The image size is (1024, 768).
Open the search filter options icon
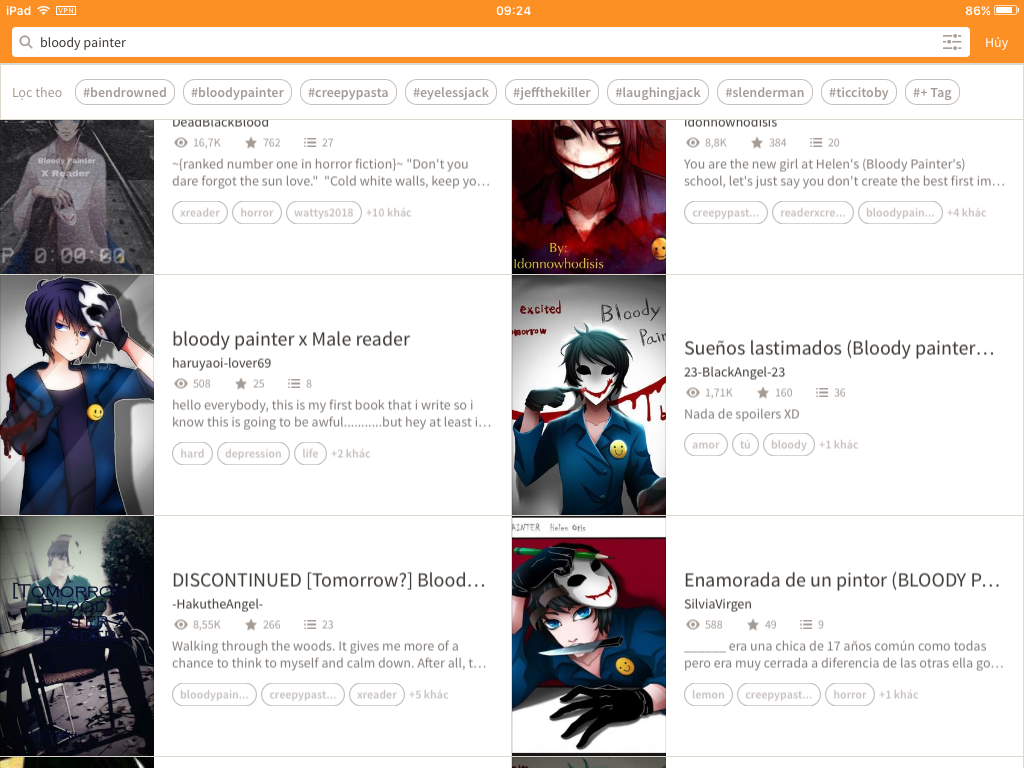click(x=952, y=42)
